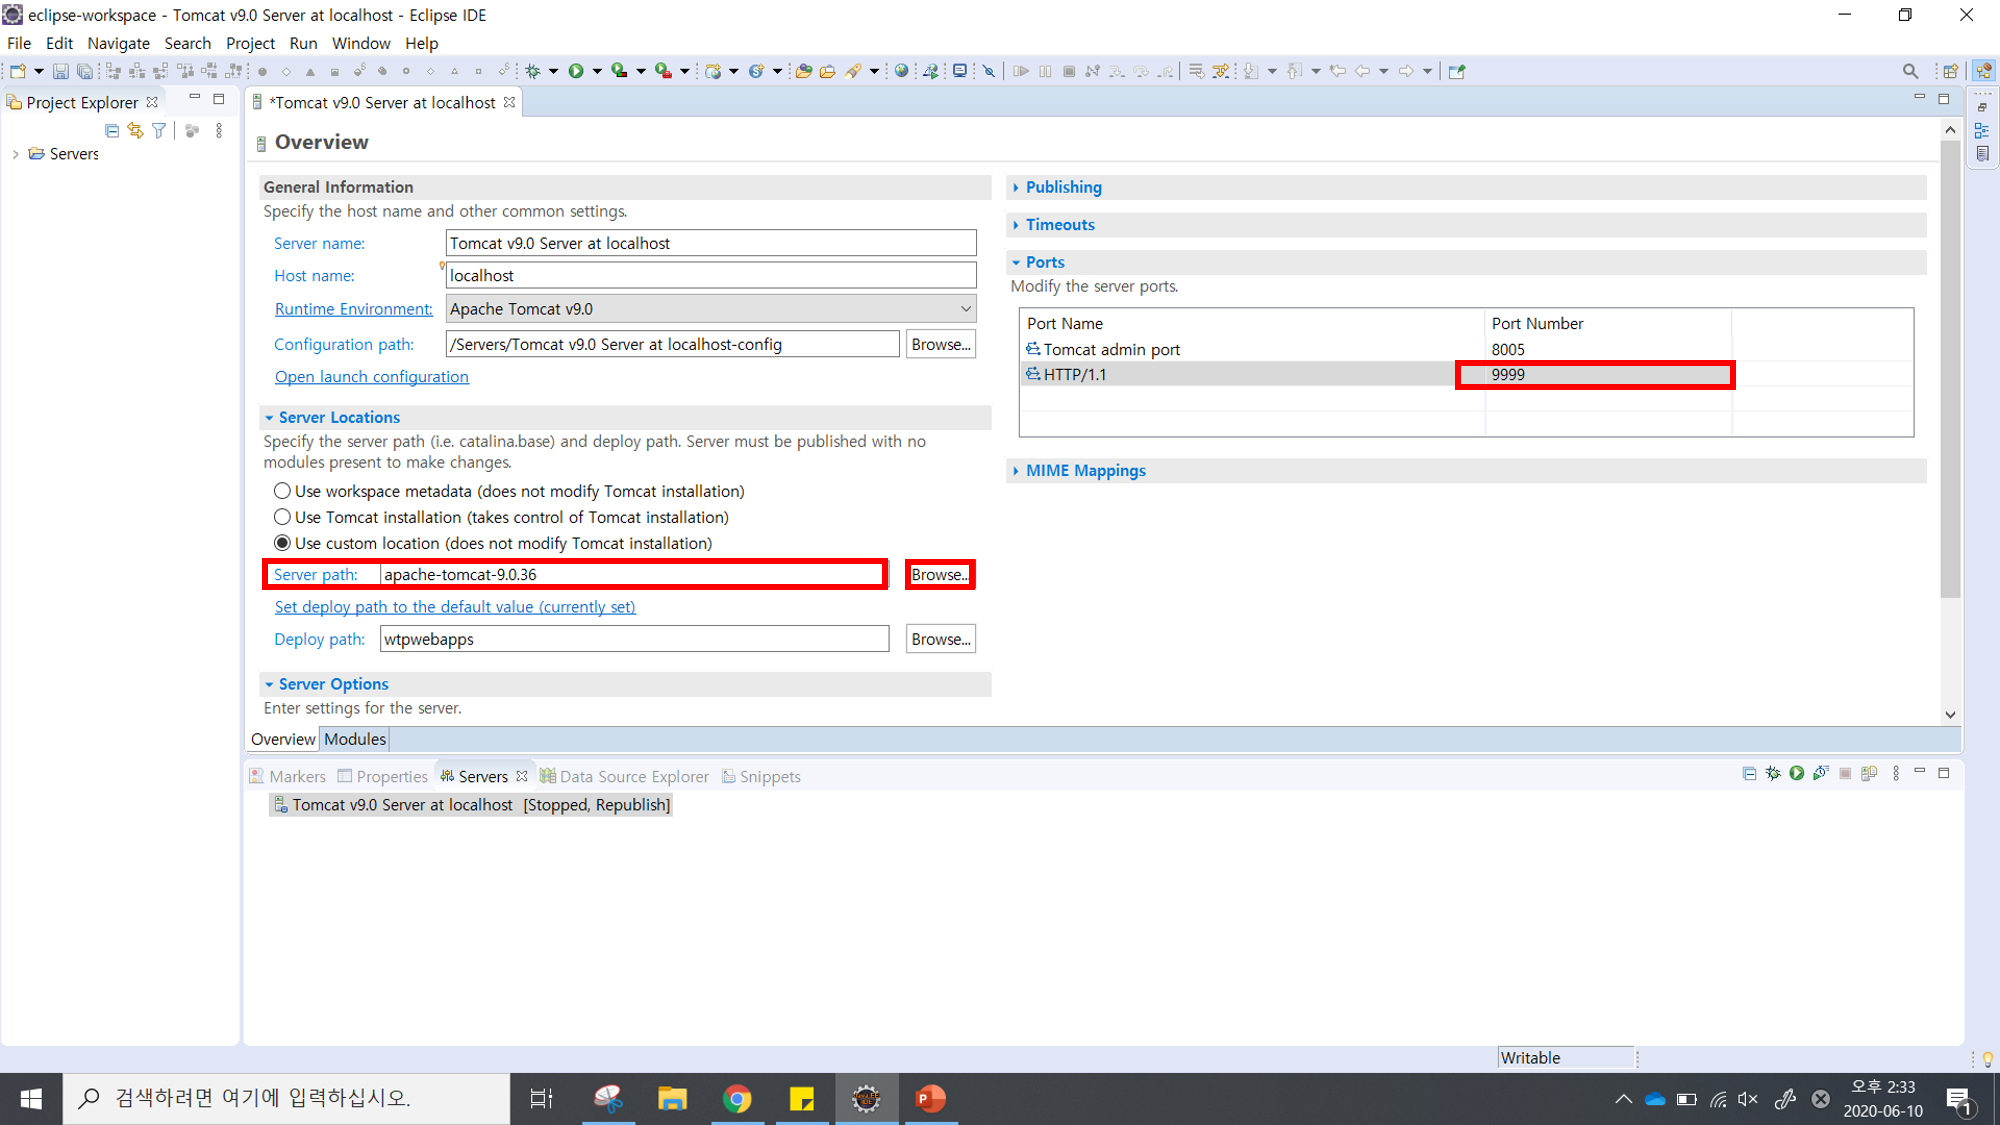Open the Navigate menu
The height and width of the screenshot is (1125, 2000).
[118, 43]
